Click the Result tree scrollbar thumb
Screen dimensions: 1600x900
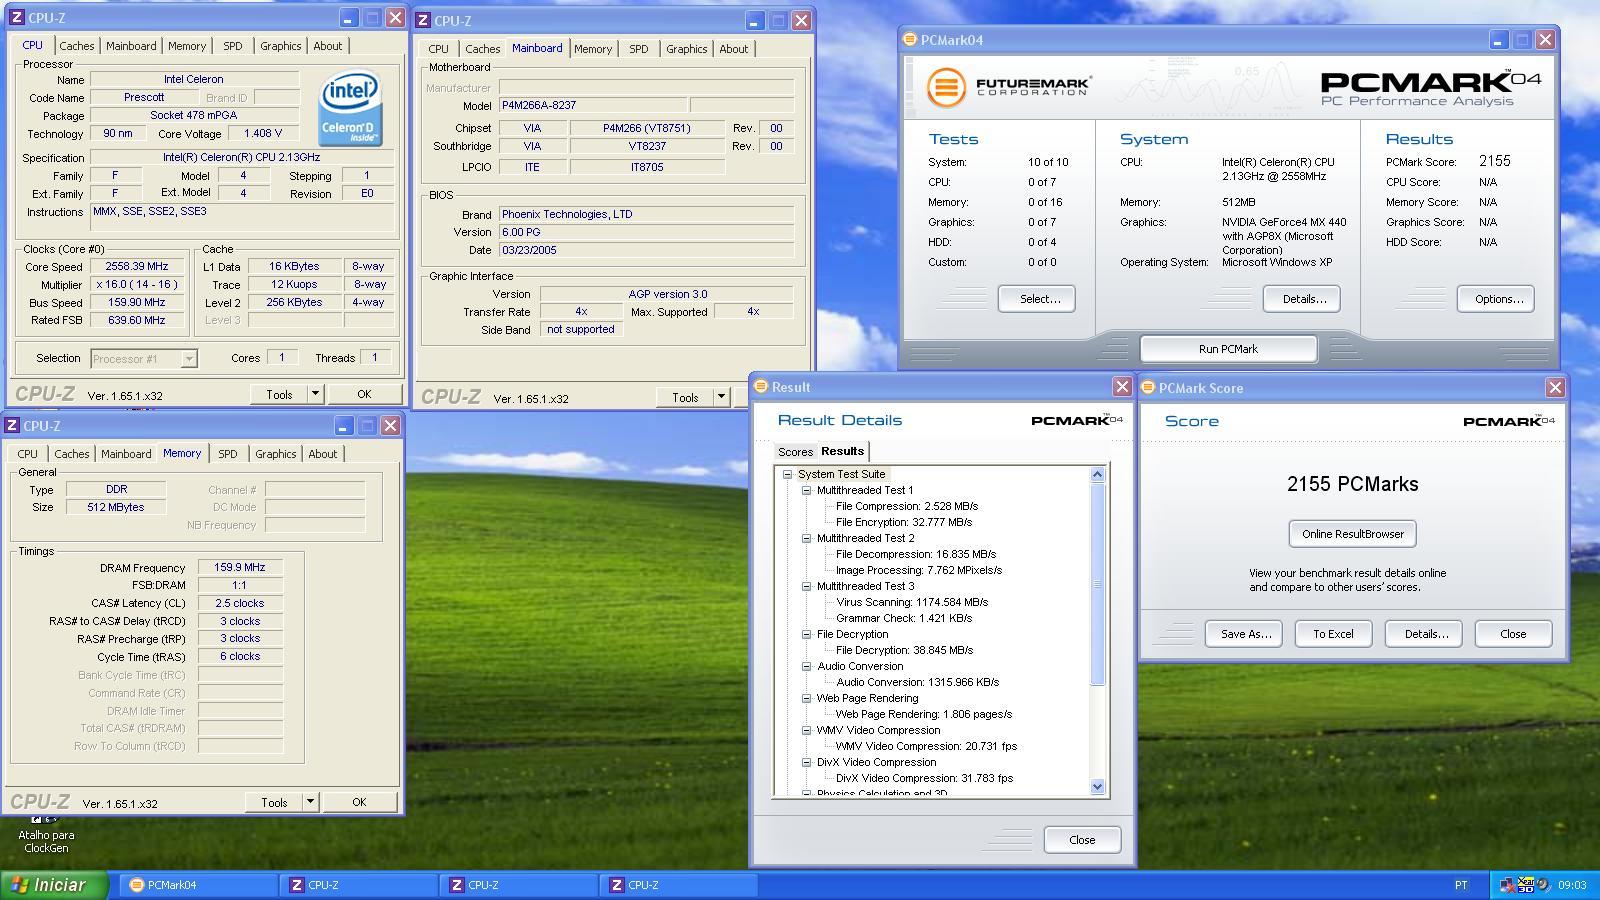pos(1098,585)
